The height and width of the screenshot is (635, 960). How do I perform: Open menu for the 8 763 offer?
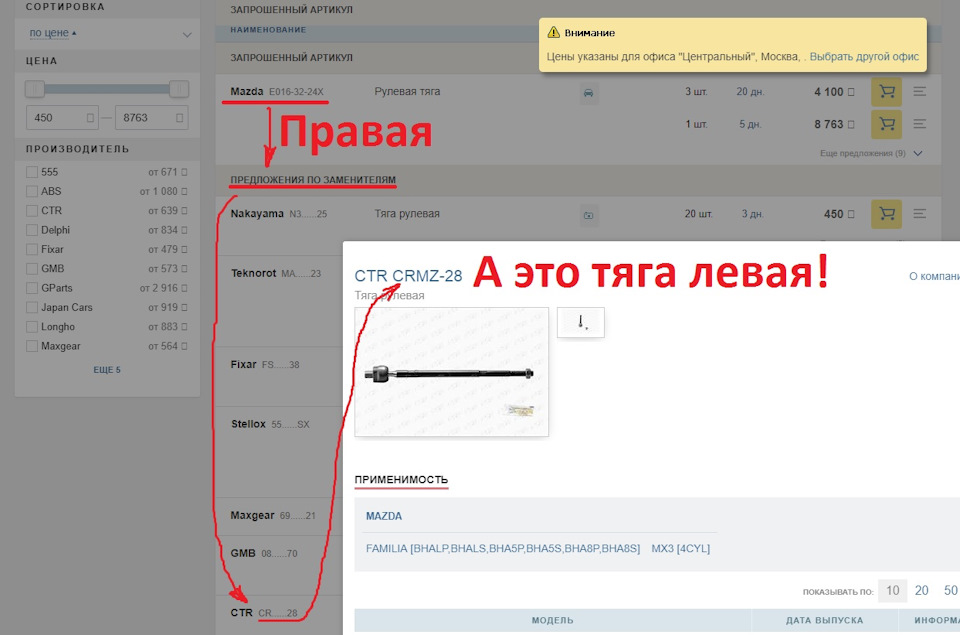(x=920, y=124)
